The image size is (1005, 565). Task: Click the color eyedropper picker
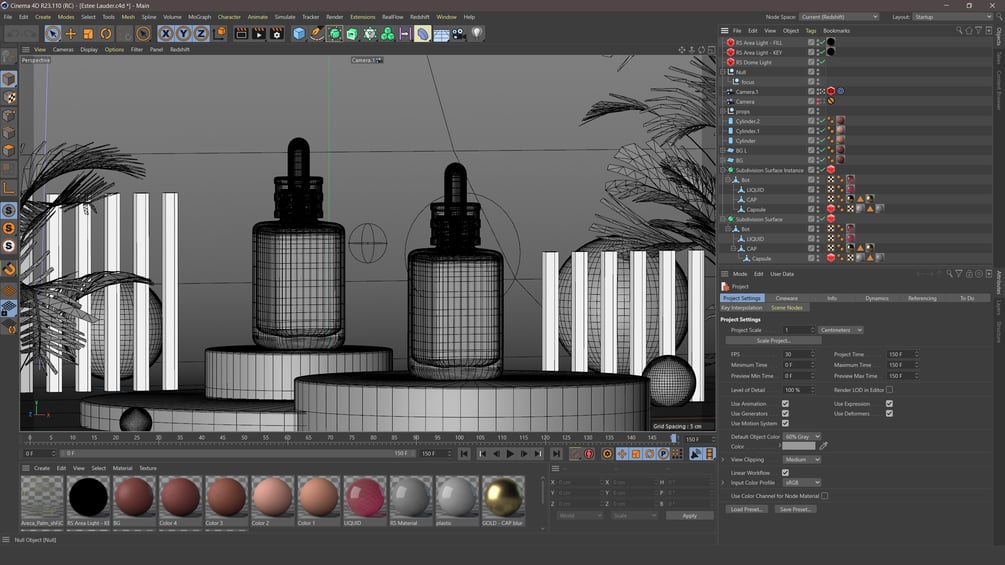(x=825, y=446)
